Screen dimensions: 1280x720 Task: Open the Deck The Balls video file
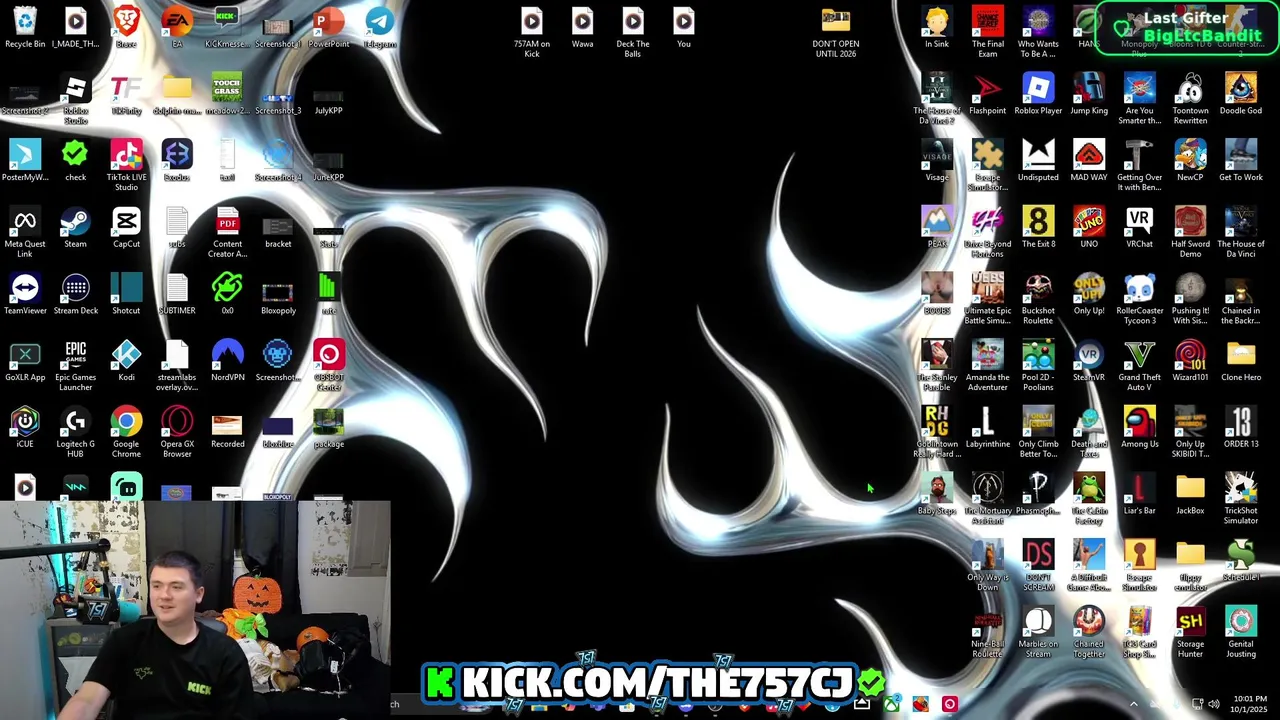pos(633,33)
